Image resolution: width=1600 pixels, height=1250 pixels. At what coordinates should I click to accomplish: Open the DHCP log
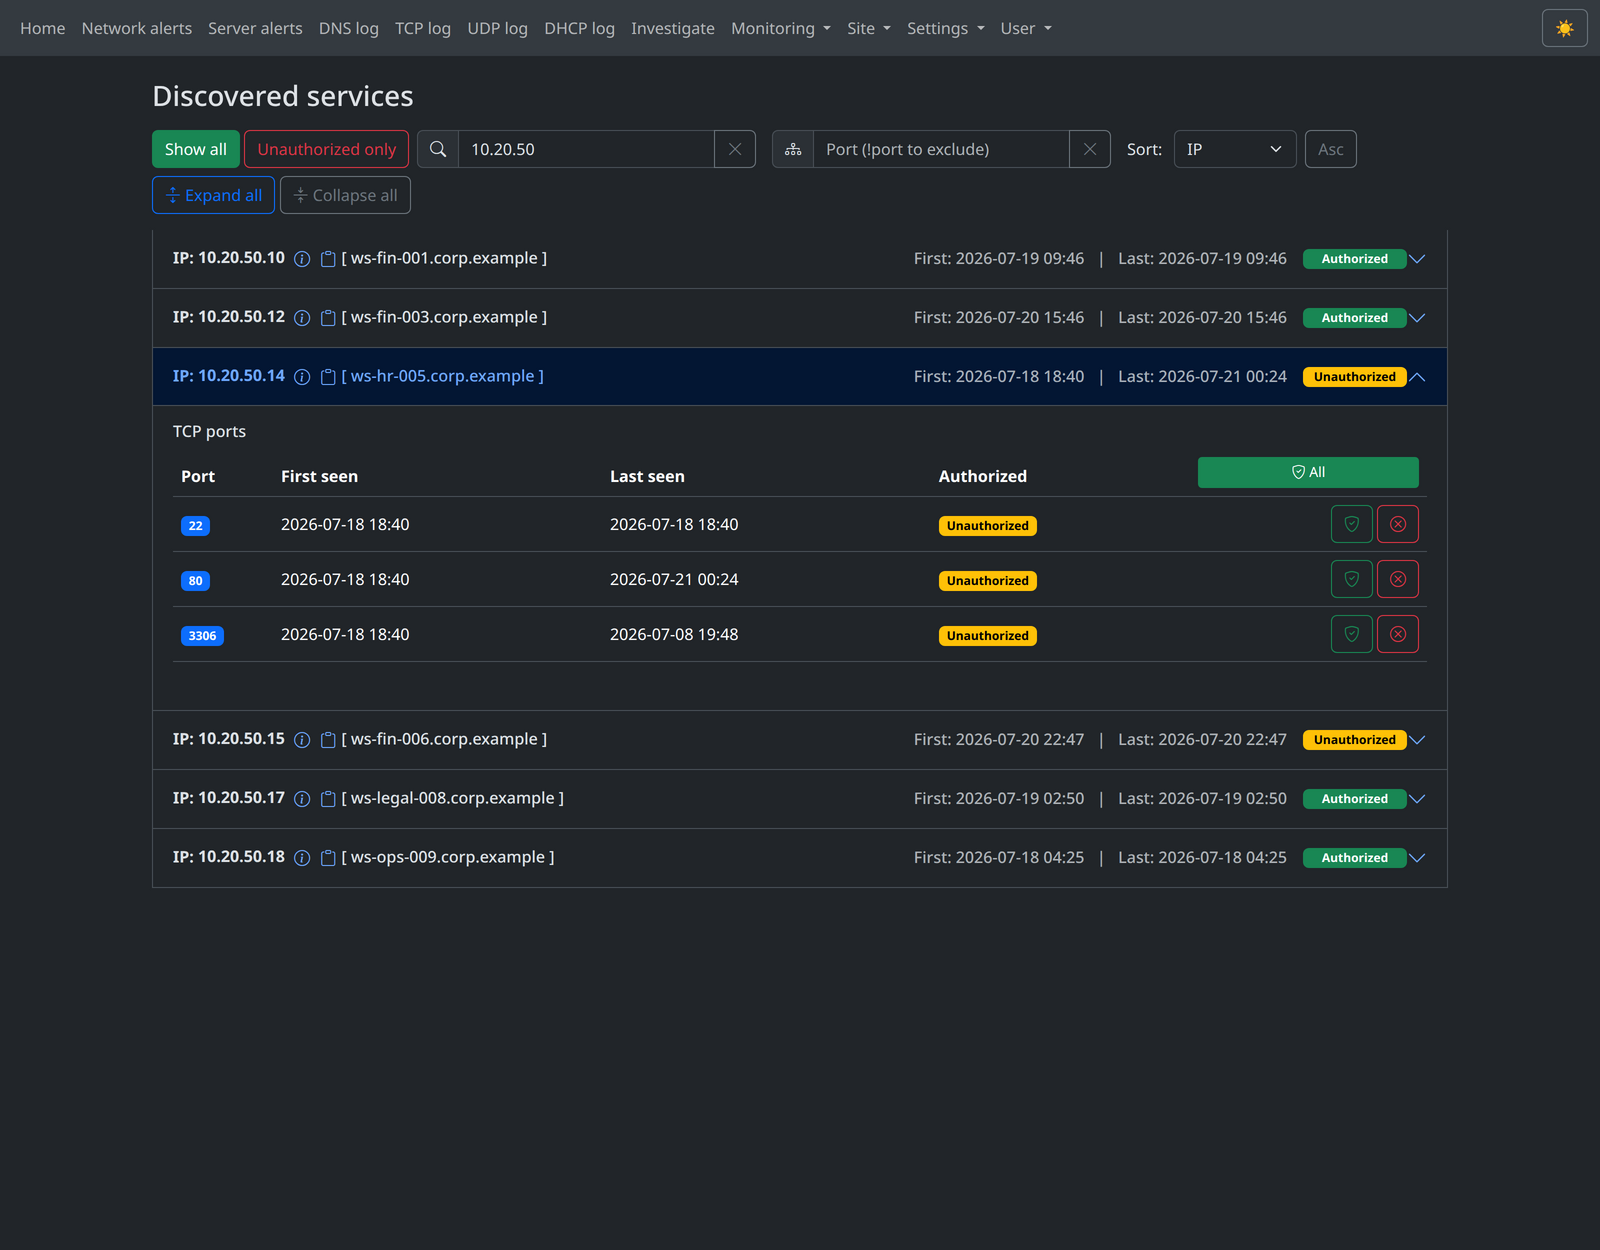click(x=579, y=28)
